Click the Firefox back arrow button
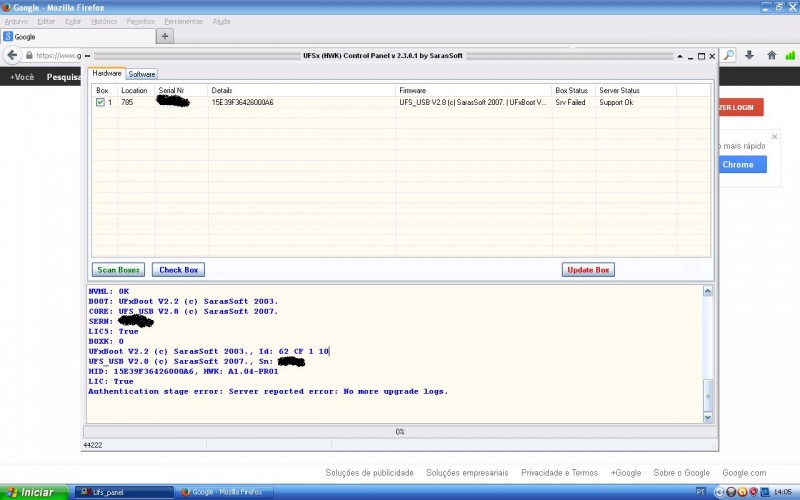Viewport: 800px width, 500px height. coord(12,55)
